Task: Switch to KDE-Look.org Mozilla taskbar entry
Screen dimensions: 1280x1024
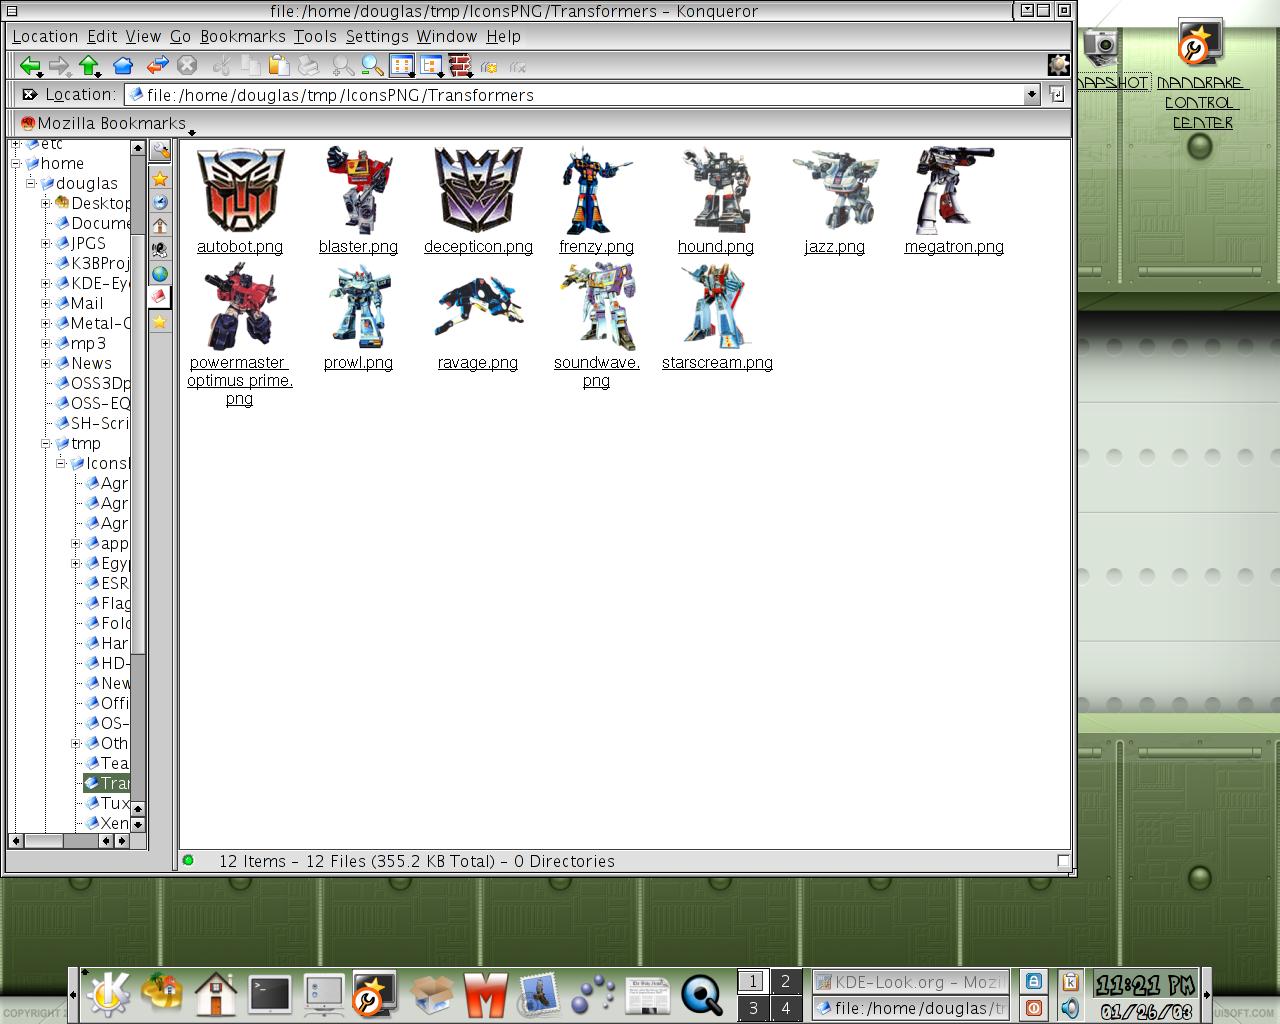Action: coord(909,982)
